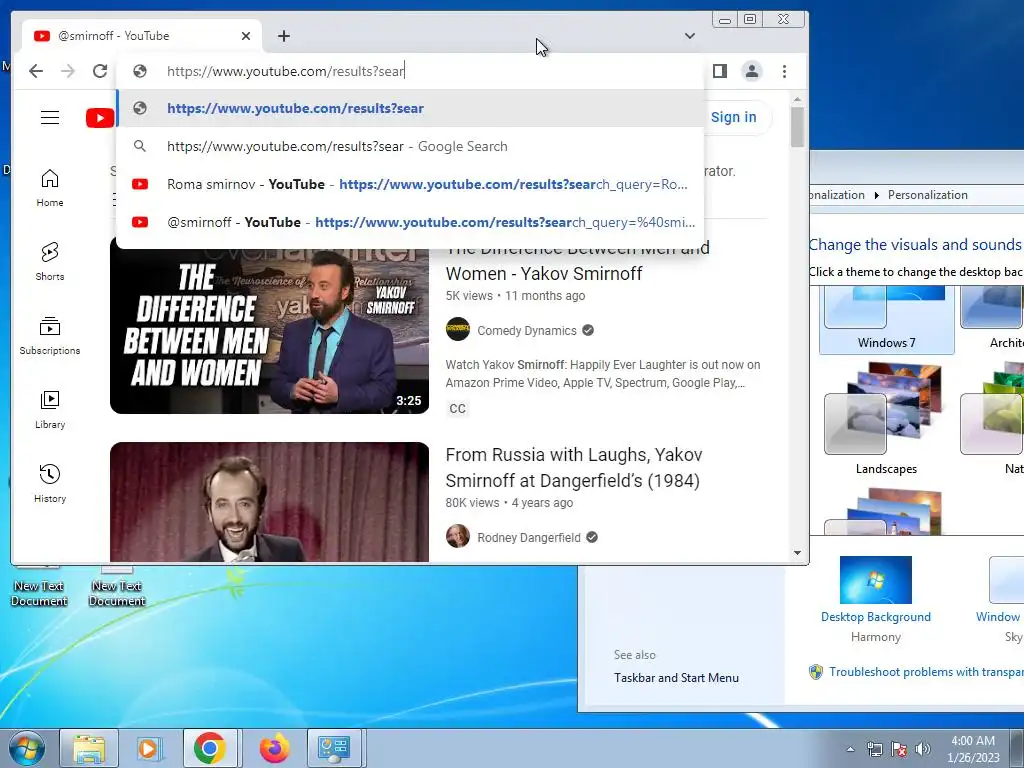
Task: Open Subscriptions in the YouTube sidebar
Action: coord(50,336)
